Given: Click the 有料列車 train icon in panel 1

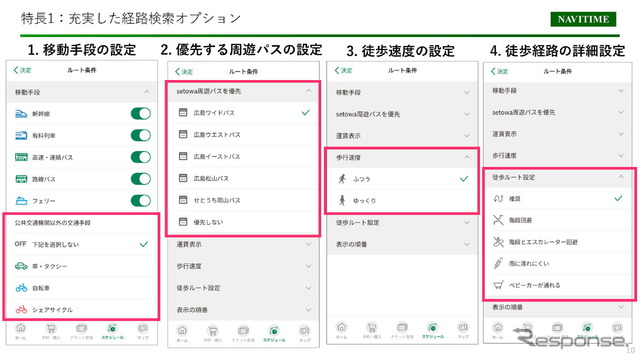Looking at the screenshot, I should 21,136.
